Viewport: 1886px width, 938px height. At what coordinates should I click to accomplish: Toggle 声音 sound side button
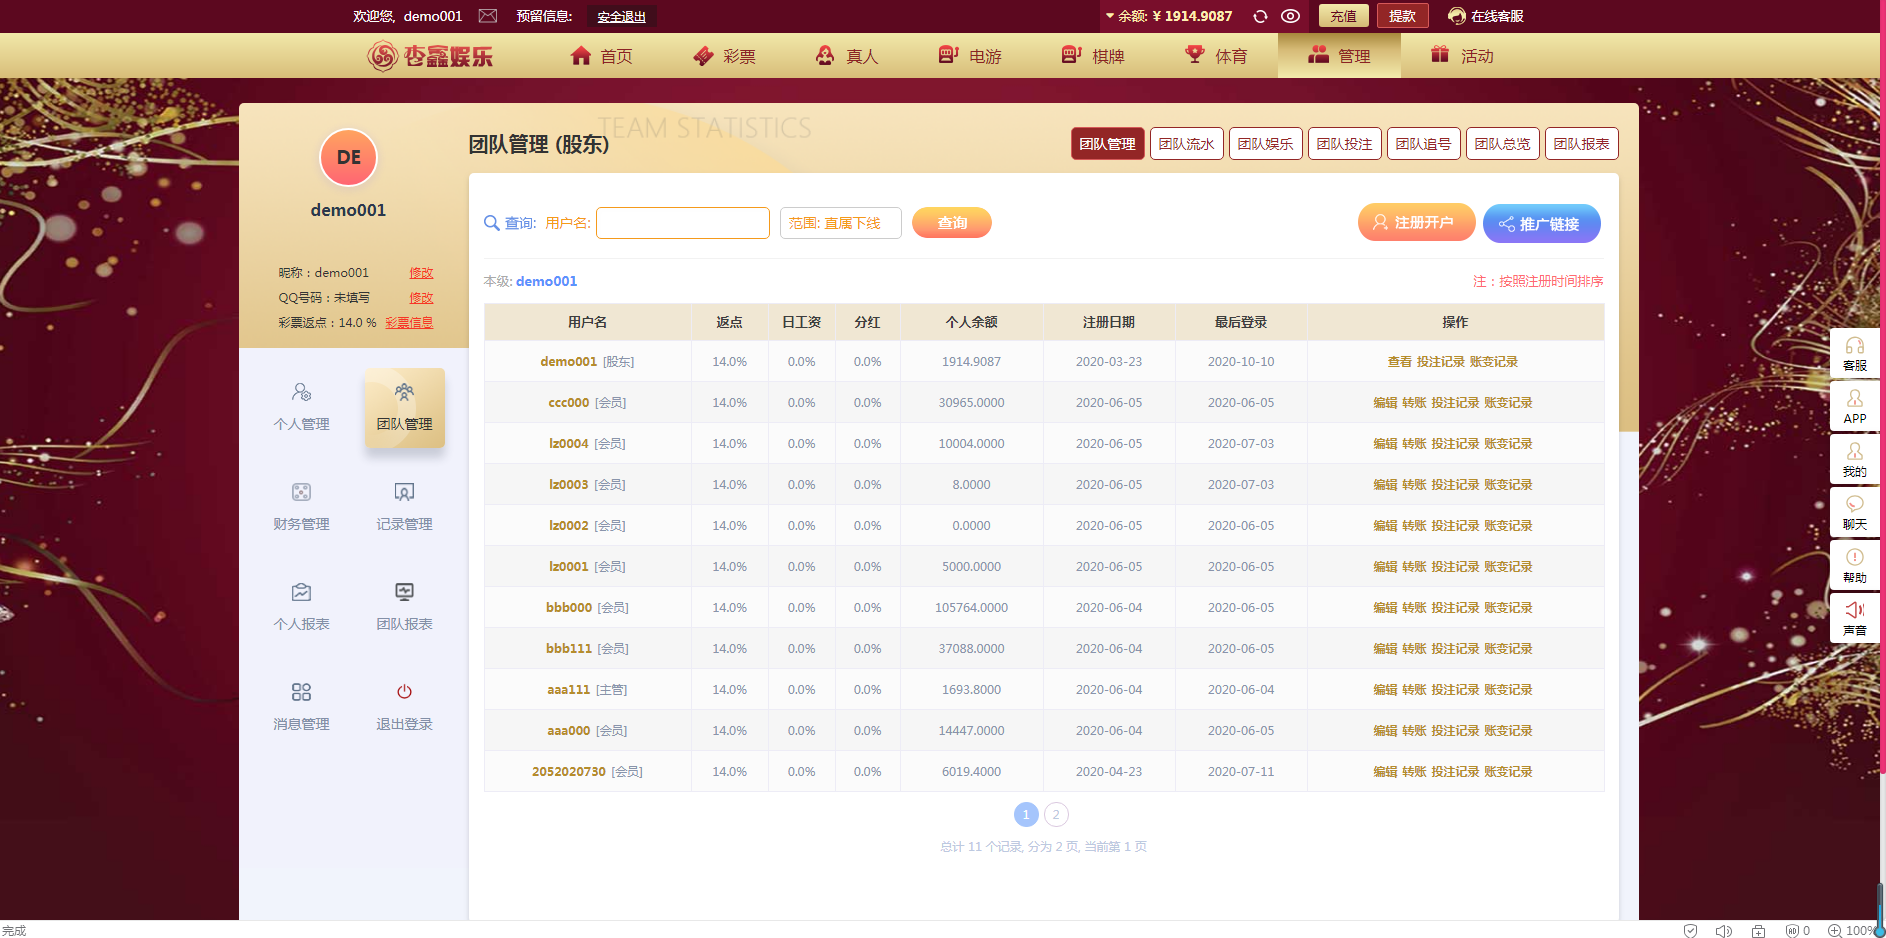(1855, 619)
